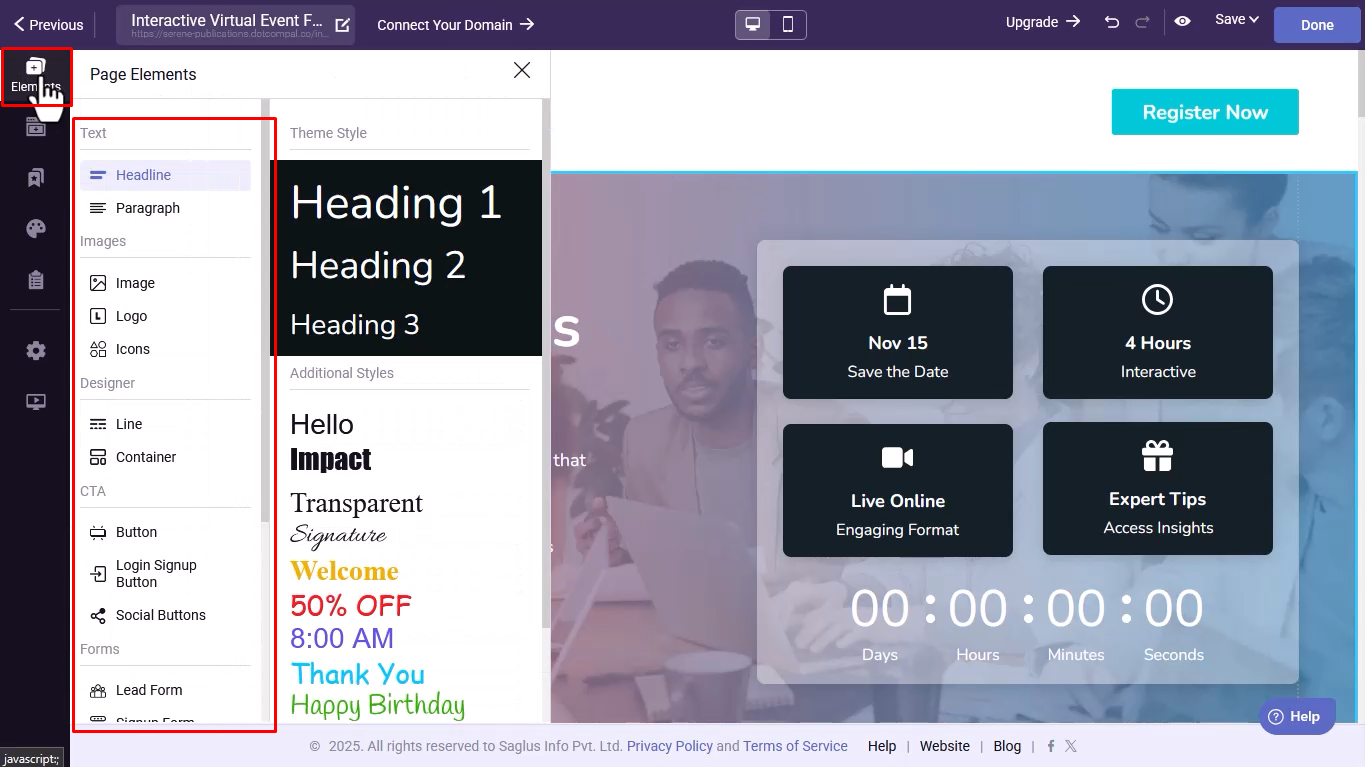Open the footer Facebook icon

pyautogui.click(x=1051, y=746)
